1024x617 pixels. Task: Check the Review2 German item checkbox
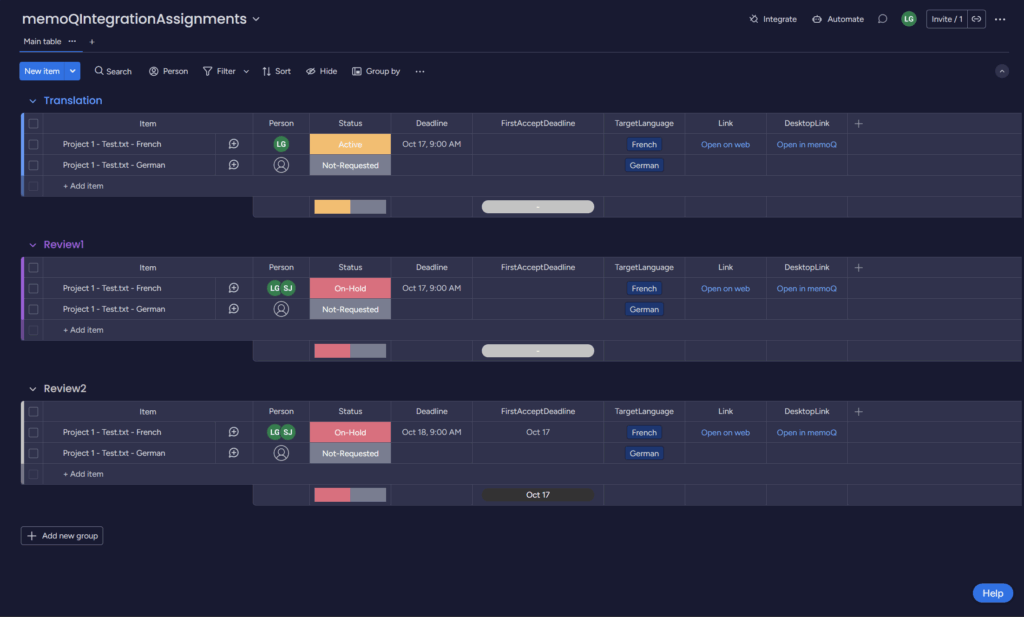click(x=33, y=453)
